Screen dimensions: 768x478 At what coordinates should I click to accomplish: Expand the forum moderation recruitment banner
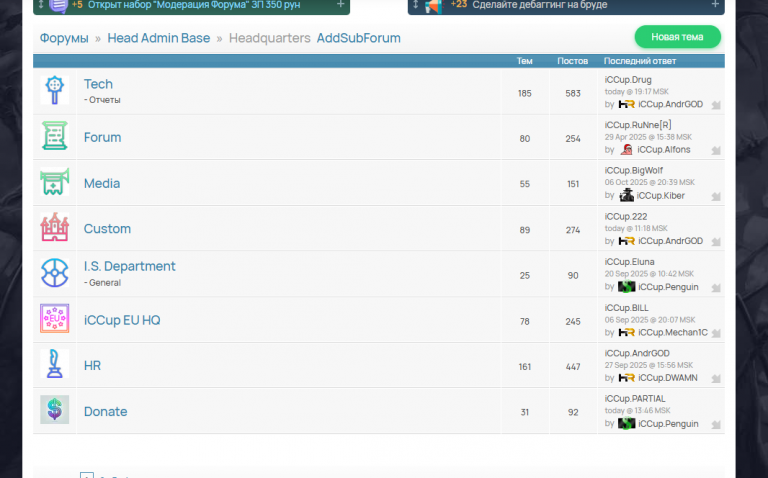[x=340, y=4]
